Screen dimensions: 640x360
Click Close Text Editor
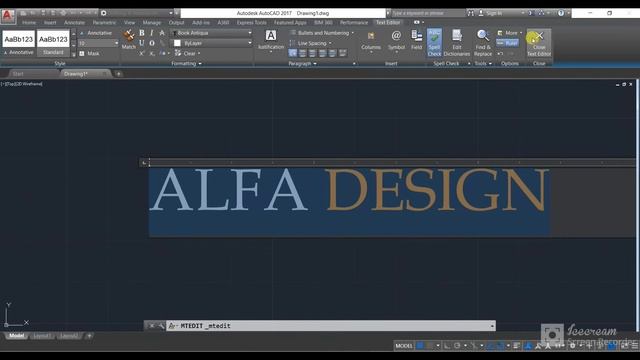coord(539,42)
